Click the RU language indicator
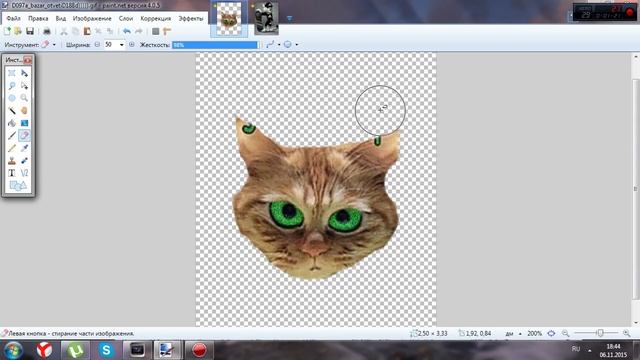Image resolution: width=640 pixels, height=360 pixels. point(576,349)
